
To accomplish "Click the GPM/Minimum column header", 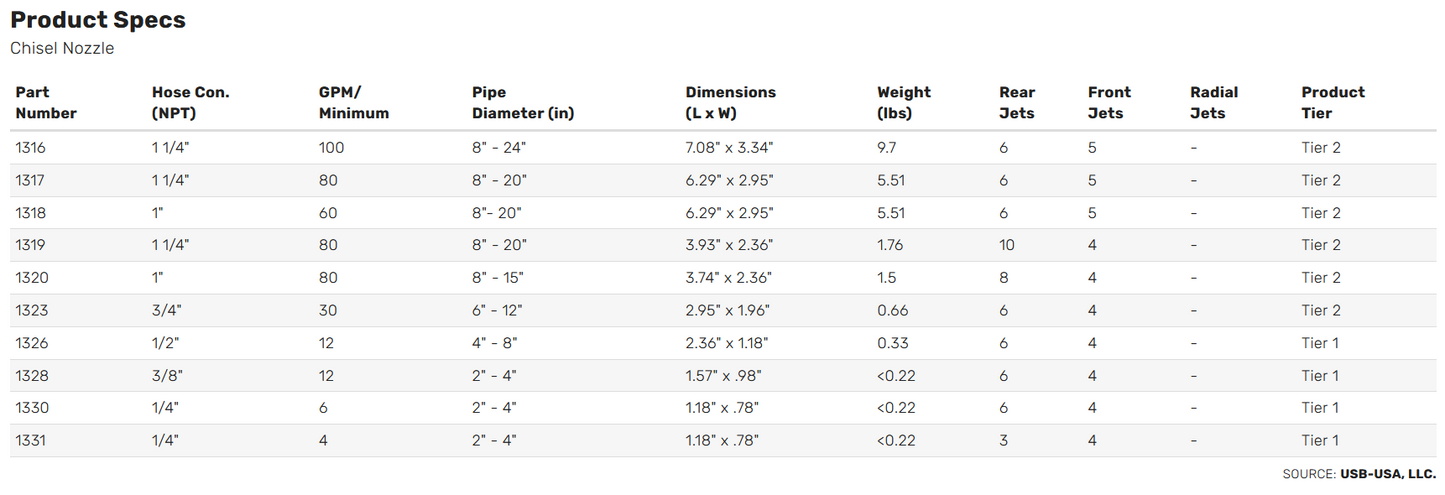I will (353, 103).
